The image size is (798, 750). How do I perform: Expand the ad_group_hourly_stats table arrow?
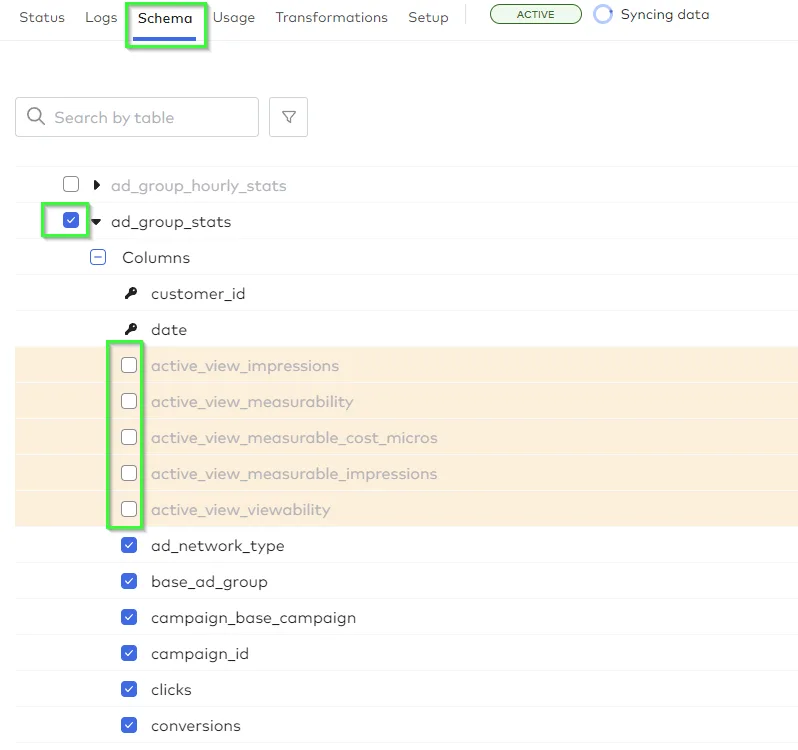click(x=97, y=185)
